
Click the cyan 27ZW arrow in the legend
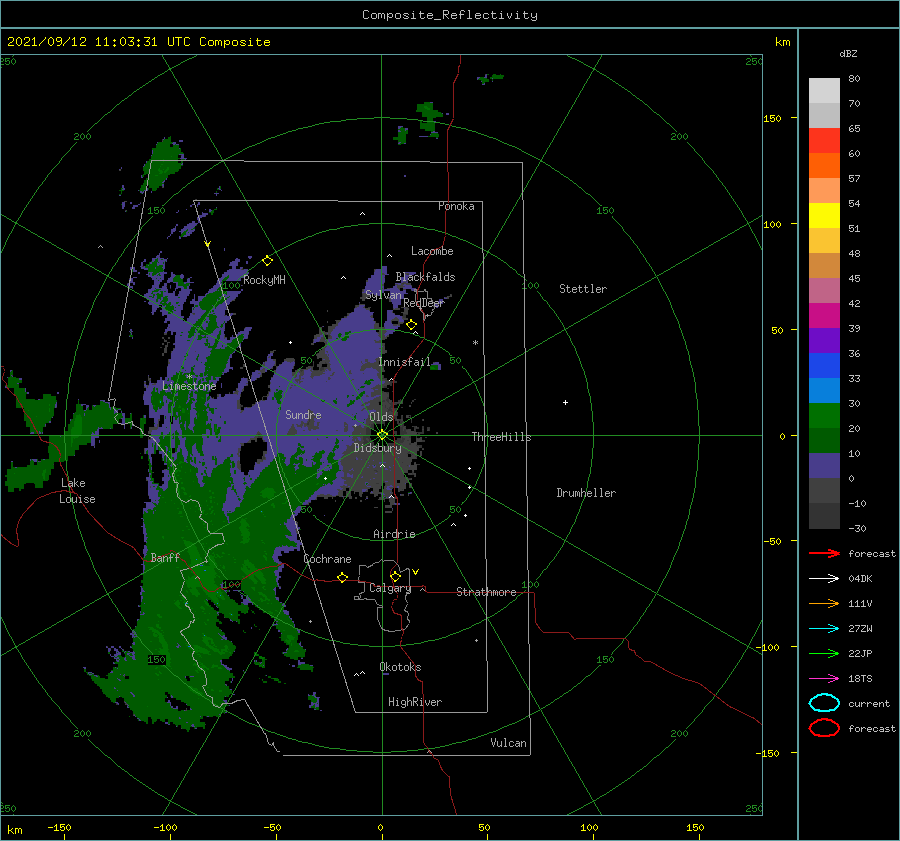coord(824,629)
